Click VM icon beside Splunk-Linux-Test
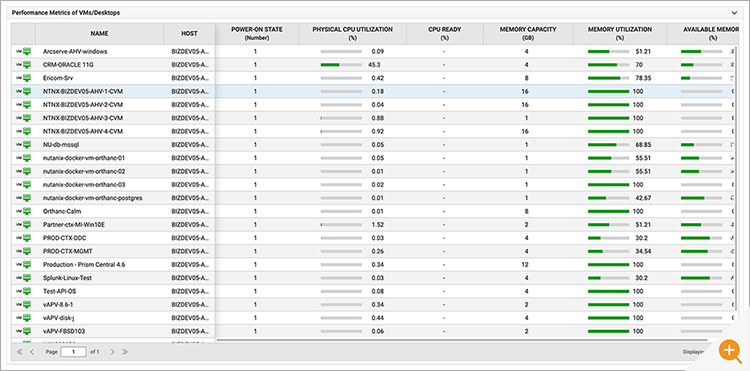This screenshot has height=371, width=750. 23,278
